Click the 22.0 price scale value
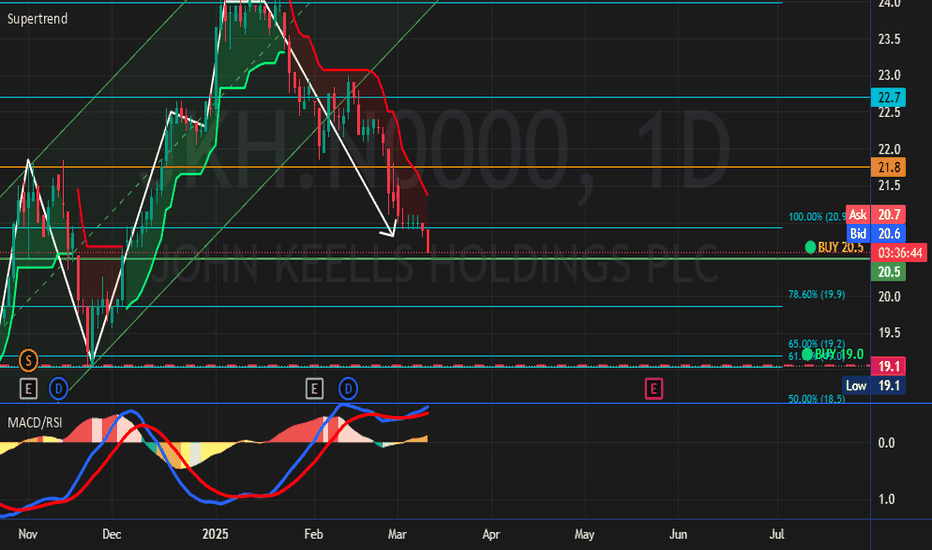This screenshot has height=550, width=932. click(889, 149)
